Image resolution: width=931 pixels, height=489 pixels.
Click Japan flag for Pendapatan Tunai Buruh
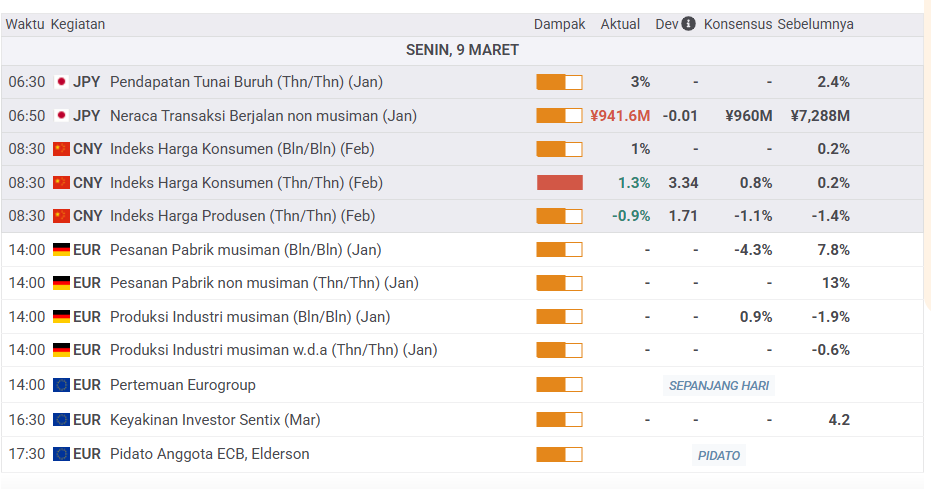point(61,82)
